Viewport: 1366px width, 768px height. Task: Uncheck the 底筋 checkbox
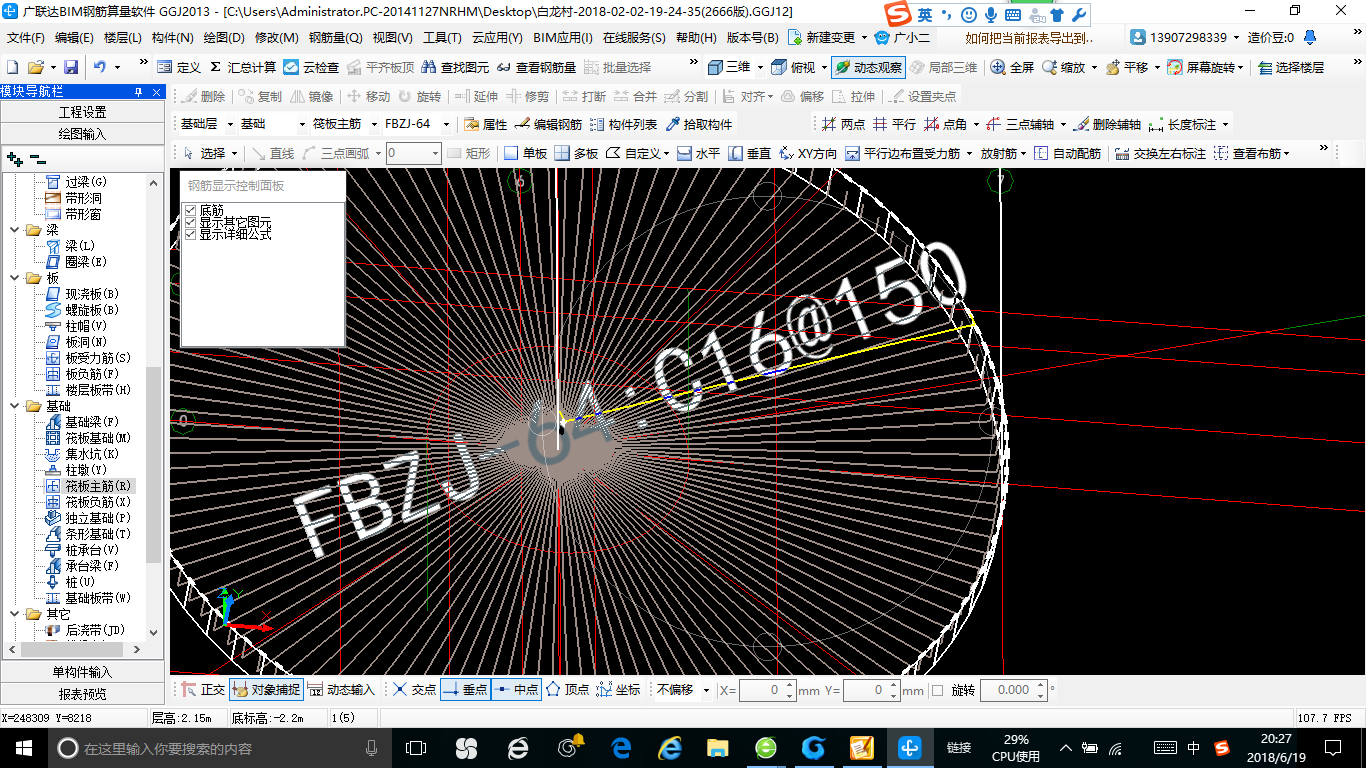pos(190,210)
